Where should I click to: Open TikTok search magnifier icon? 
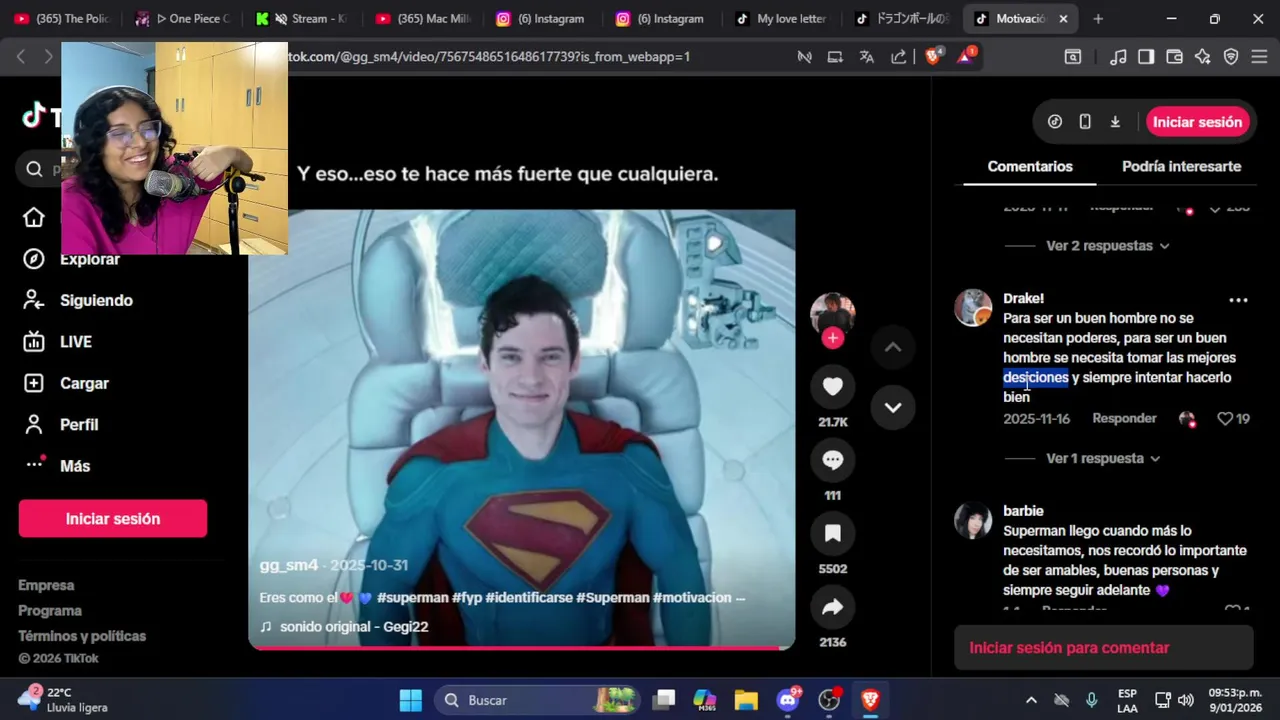click(x=34, y=169)
